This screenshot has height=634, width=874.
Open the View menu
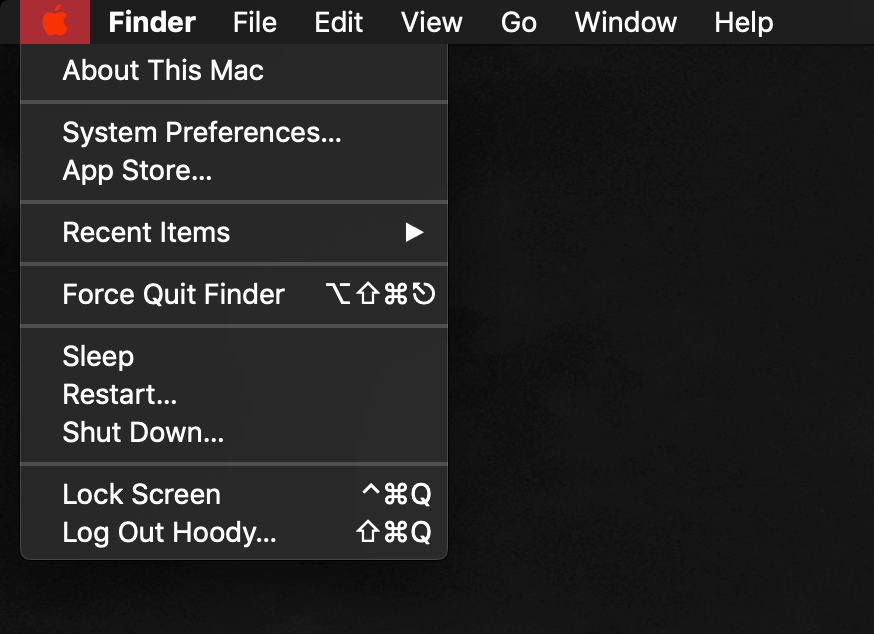pos(431,22)
